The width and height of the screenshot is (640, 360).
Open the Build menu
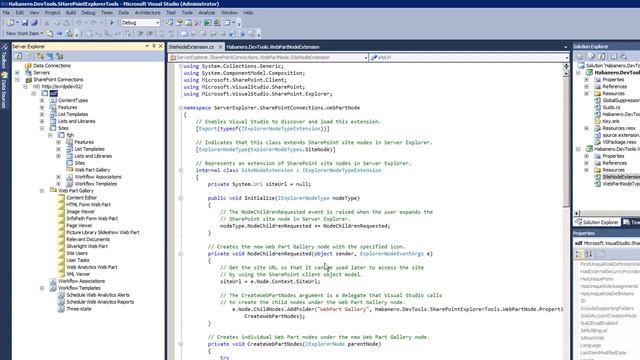click(71, 13)
